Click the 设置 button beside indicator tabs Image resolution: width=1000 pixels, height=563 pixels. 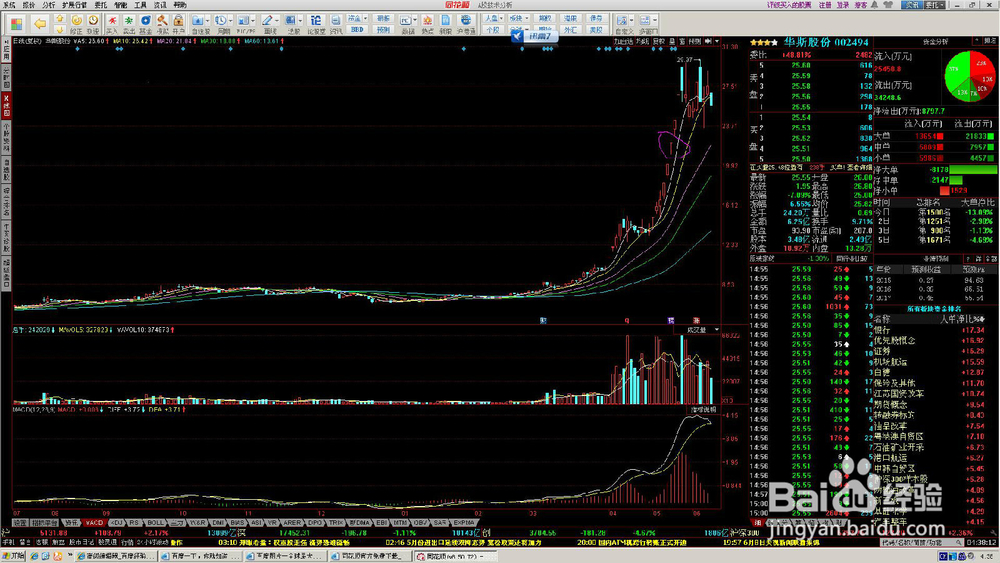pos(20,522)
